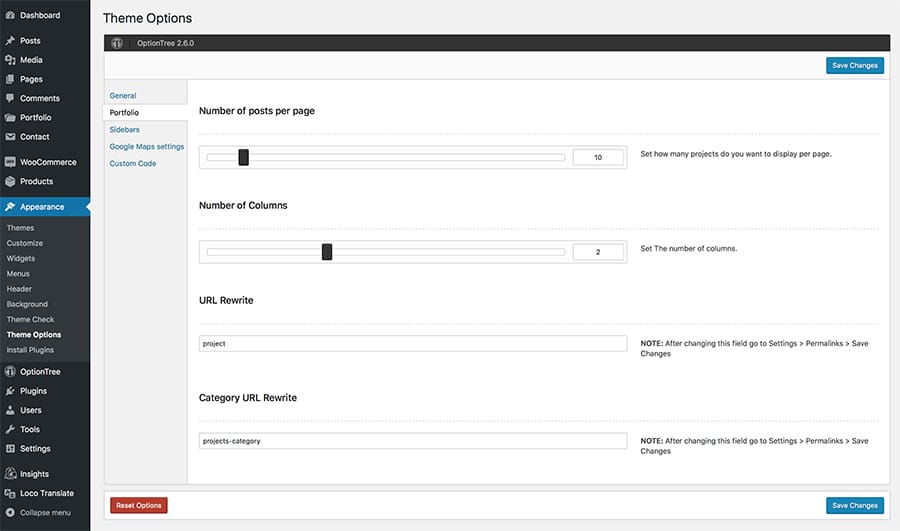This screenshot has width=900, height=531.
Task: Click the Comments bubble icon
Action: click(x=10, y=98)
